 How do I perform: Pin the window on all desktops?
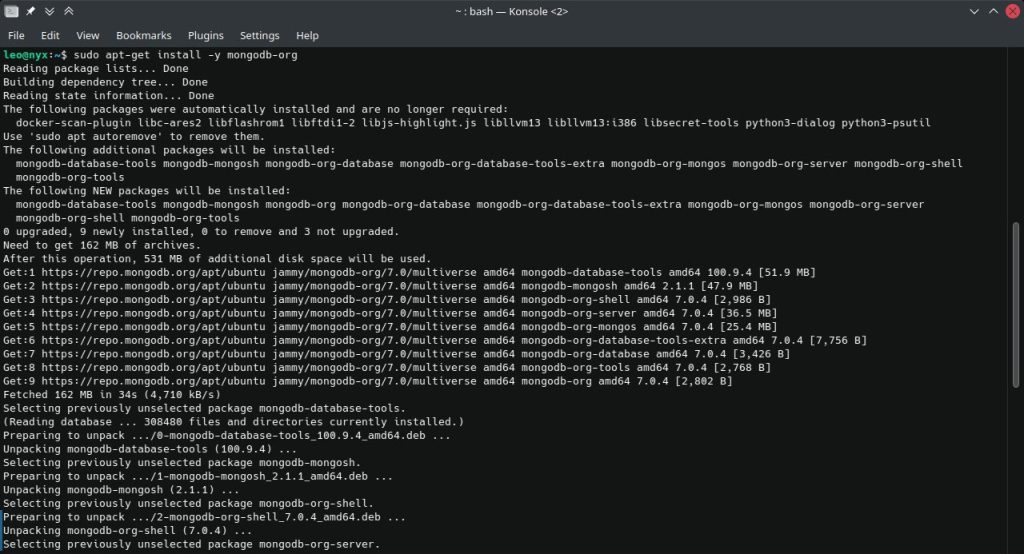pos(31,11)
